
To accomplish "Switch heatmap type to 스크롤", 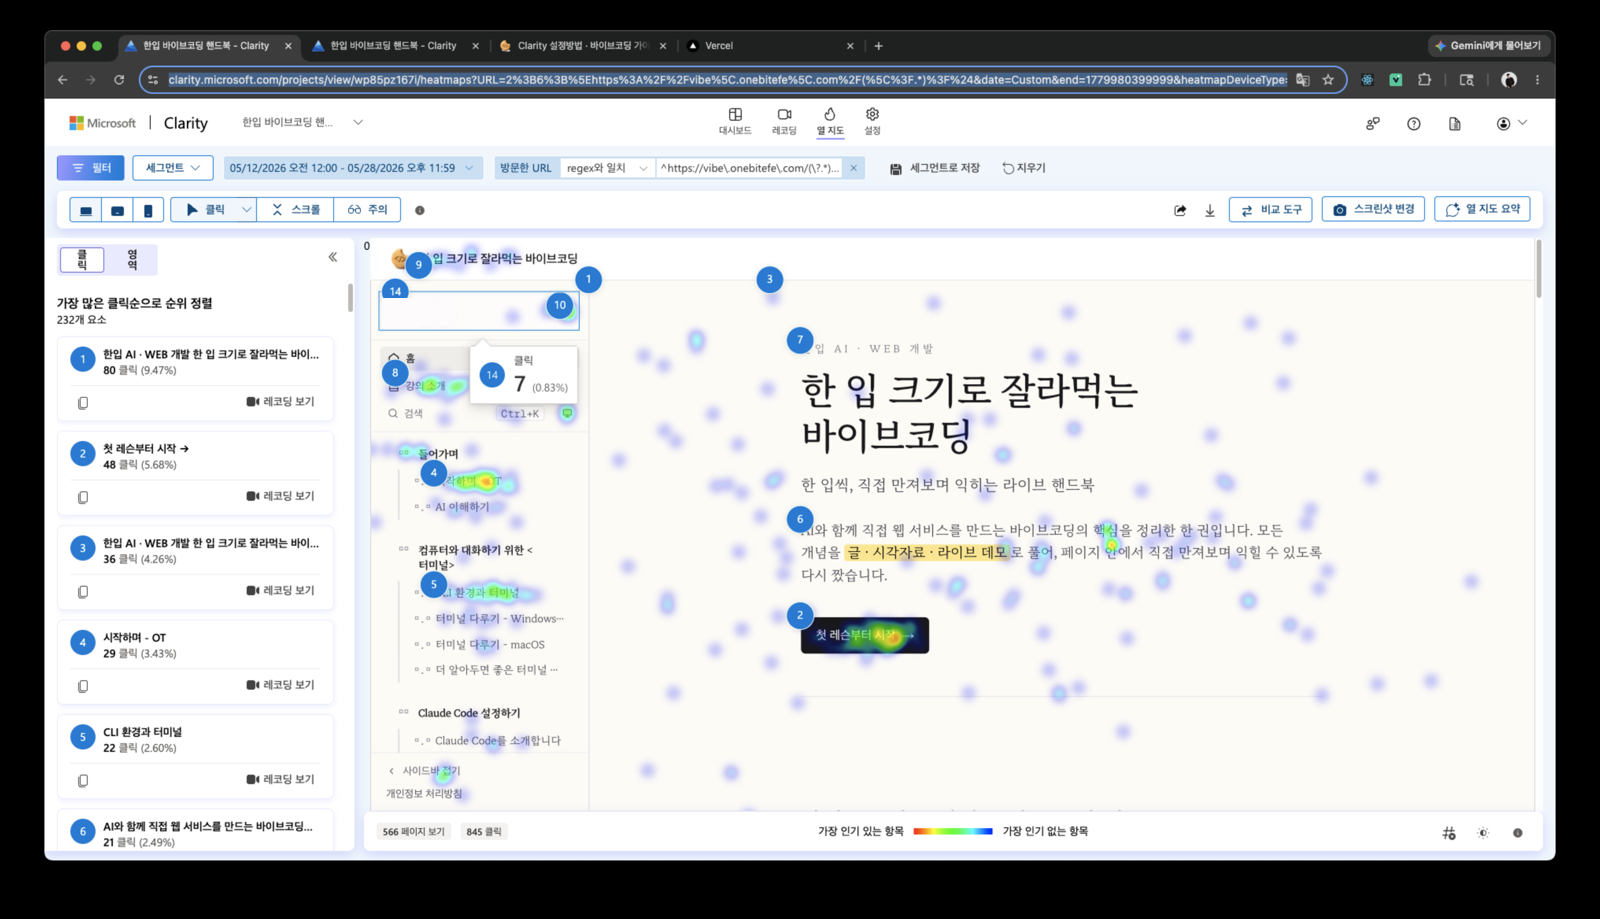I will pyautogui.click(x=296, y=210).
